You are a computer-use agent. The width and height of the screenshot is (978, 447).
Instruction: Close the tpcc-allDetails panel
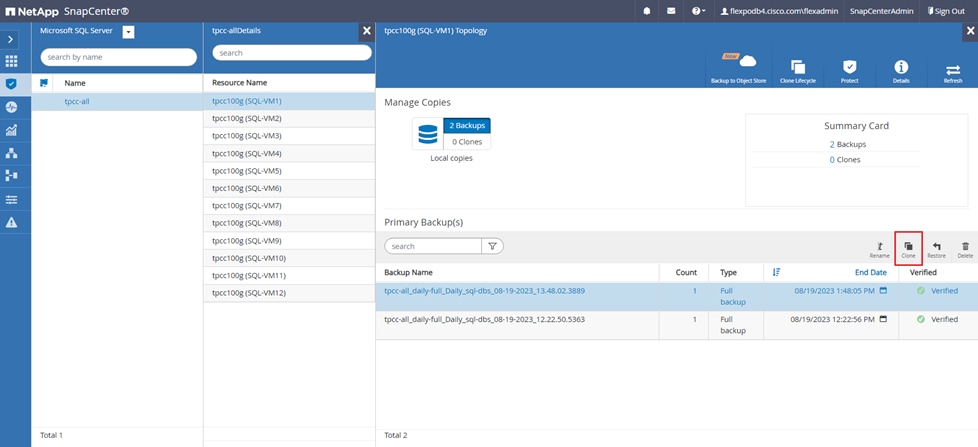(x=367, y=31)
